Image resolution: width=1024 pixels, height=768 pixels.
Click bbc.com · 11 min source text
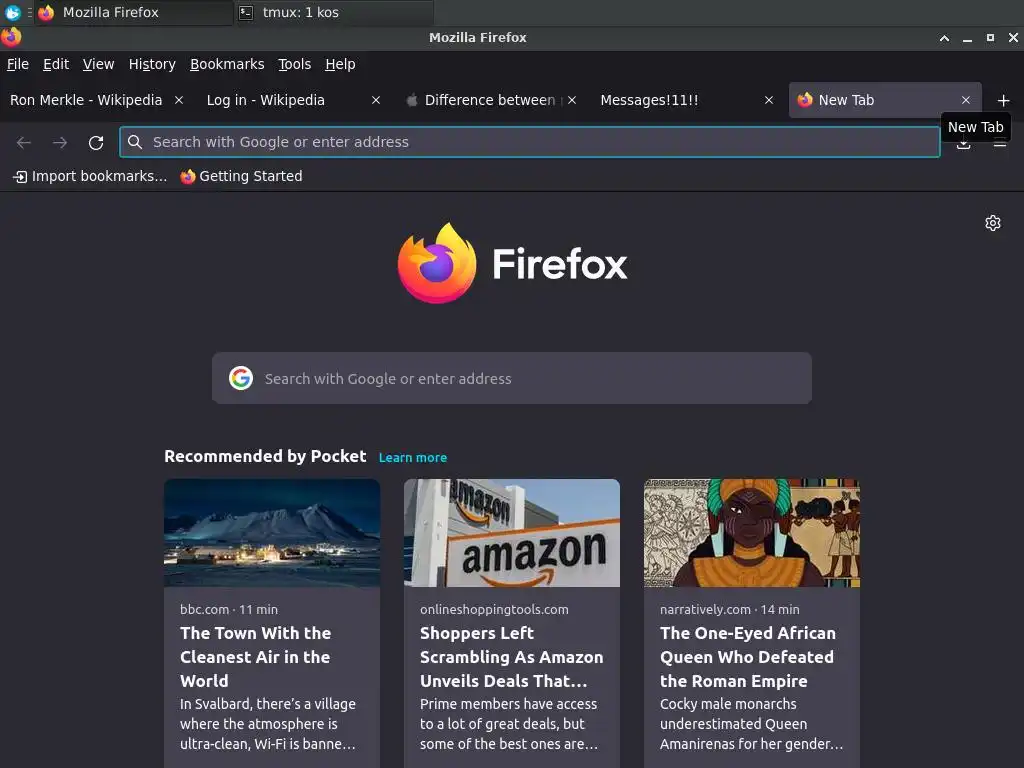coord(229,609)
